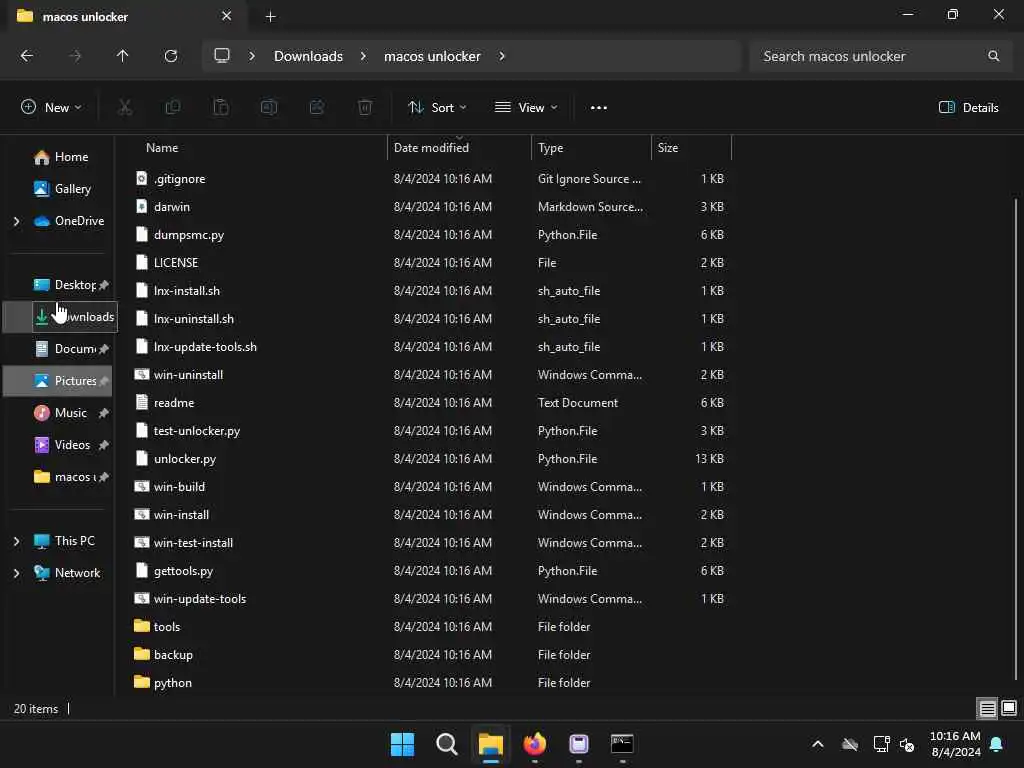Toggle the Details pane
This screenshot has height=768, width=1024.
coord(968,108)
